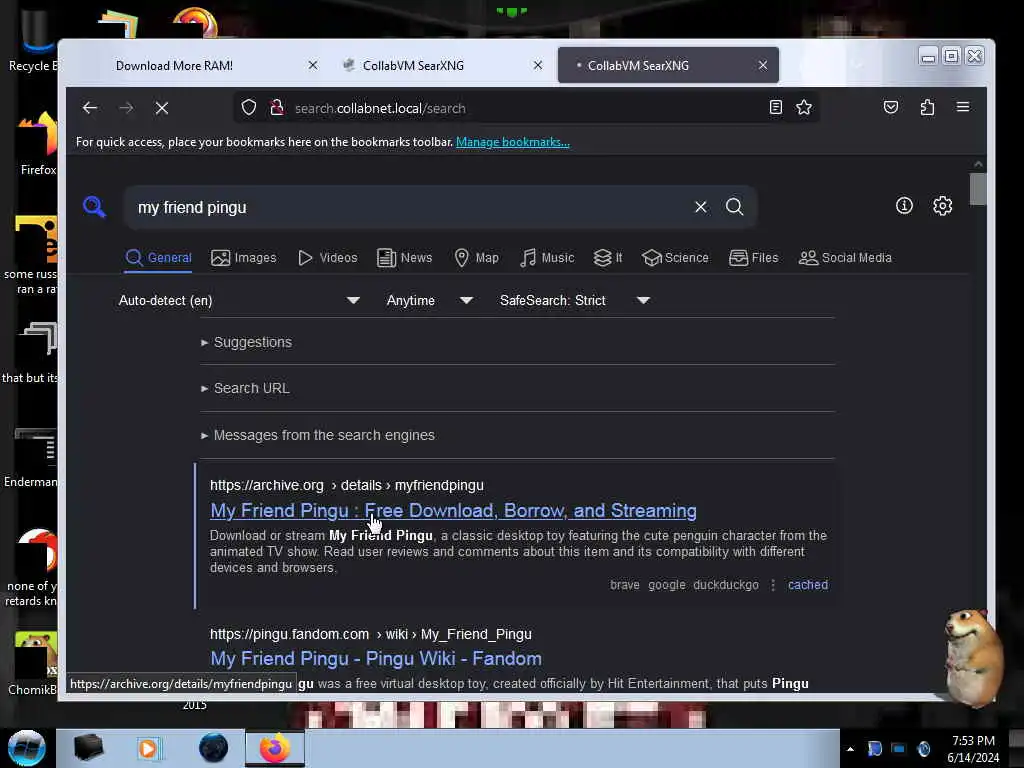Open the SearXNG about info icon
Screen dimensions: 1024x768
click(x=904, y=206)
